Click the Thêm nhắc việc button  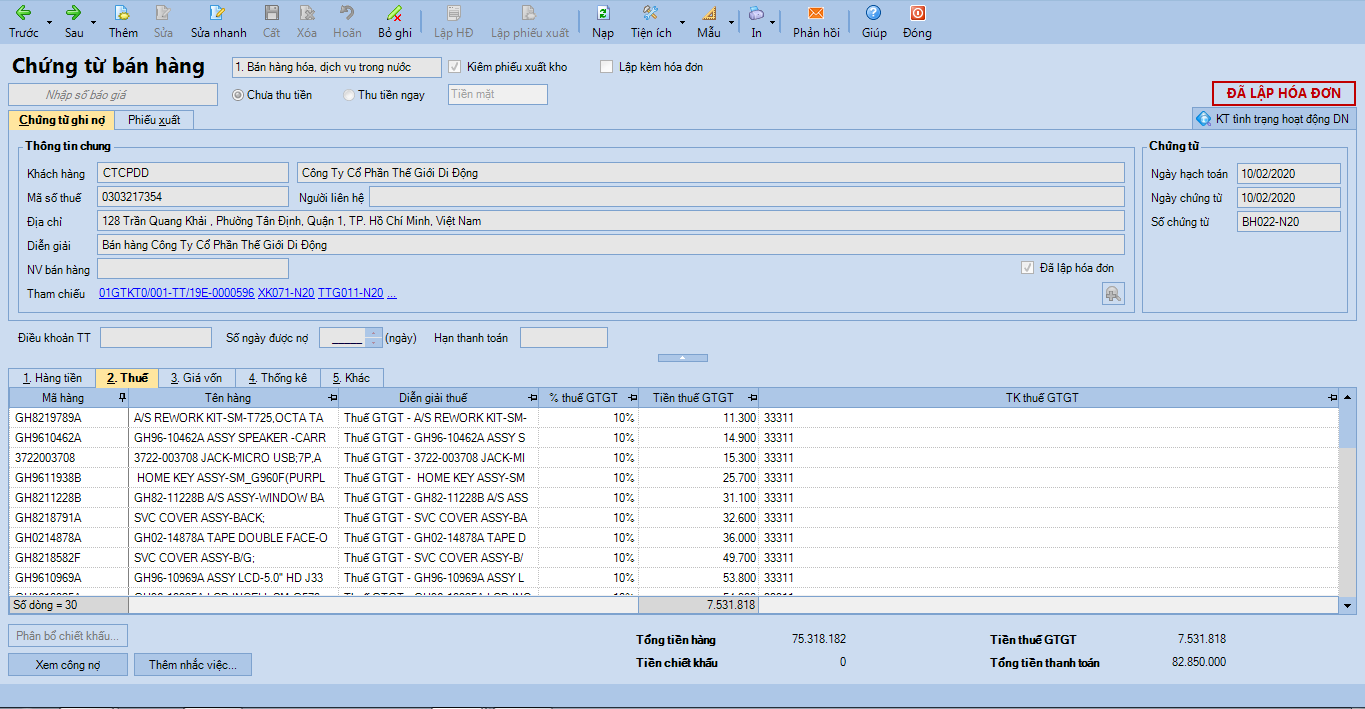pos(193,665)
